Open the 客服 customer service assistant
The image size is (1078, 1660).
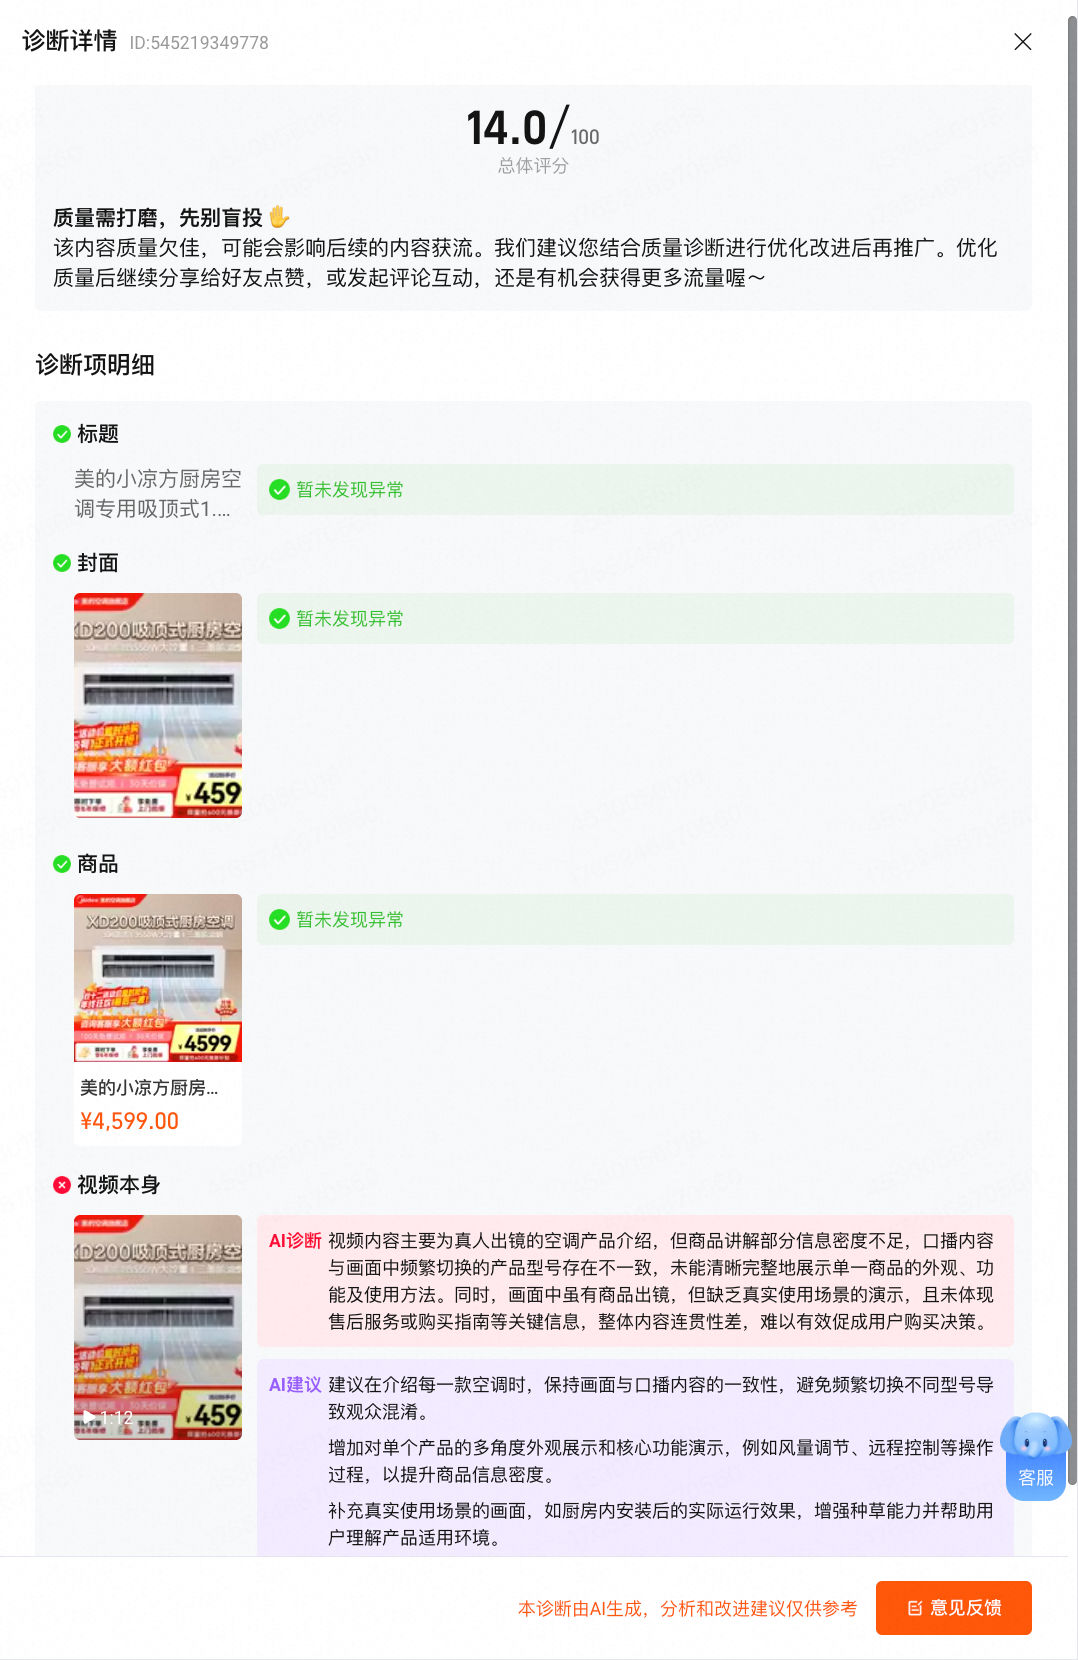coord(1036,1457)
